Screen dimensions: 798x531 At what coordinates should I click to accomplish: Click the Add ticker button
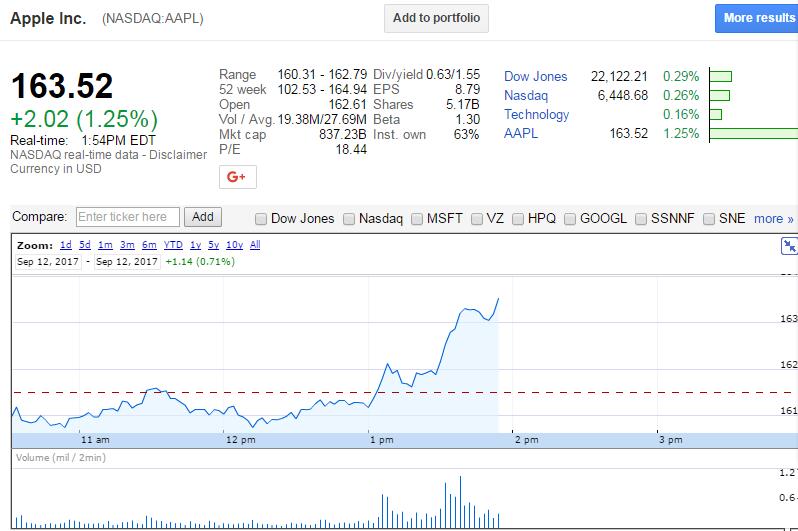203,217
